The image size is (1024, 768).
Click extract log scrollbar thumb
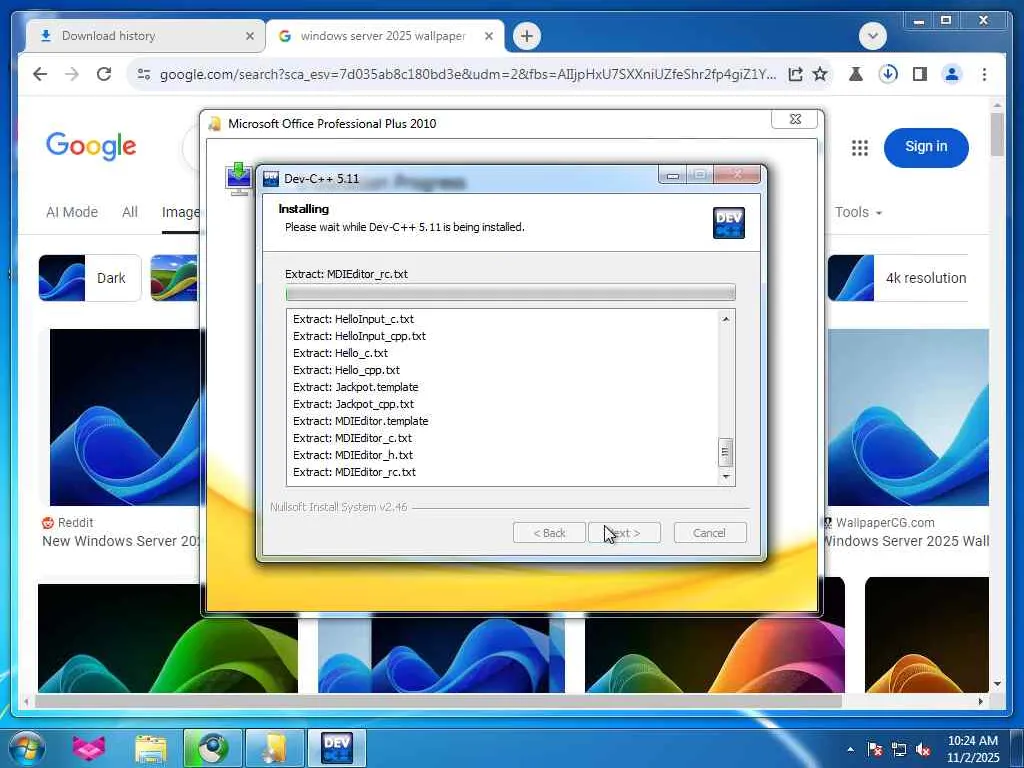click(x=726, y=452)
